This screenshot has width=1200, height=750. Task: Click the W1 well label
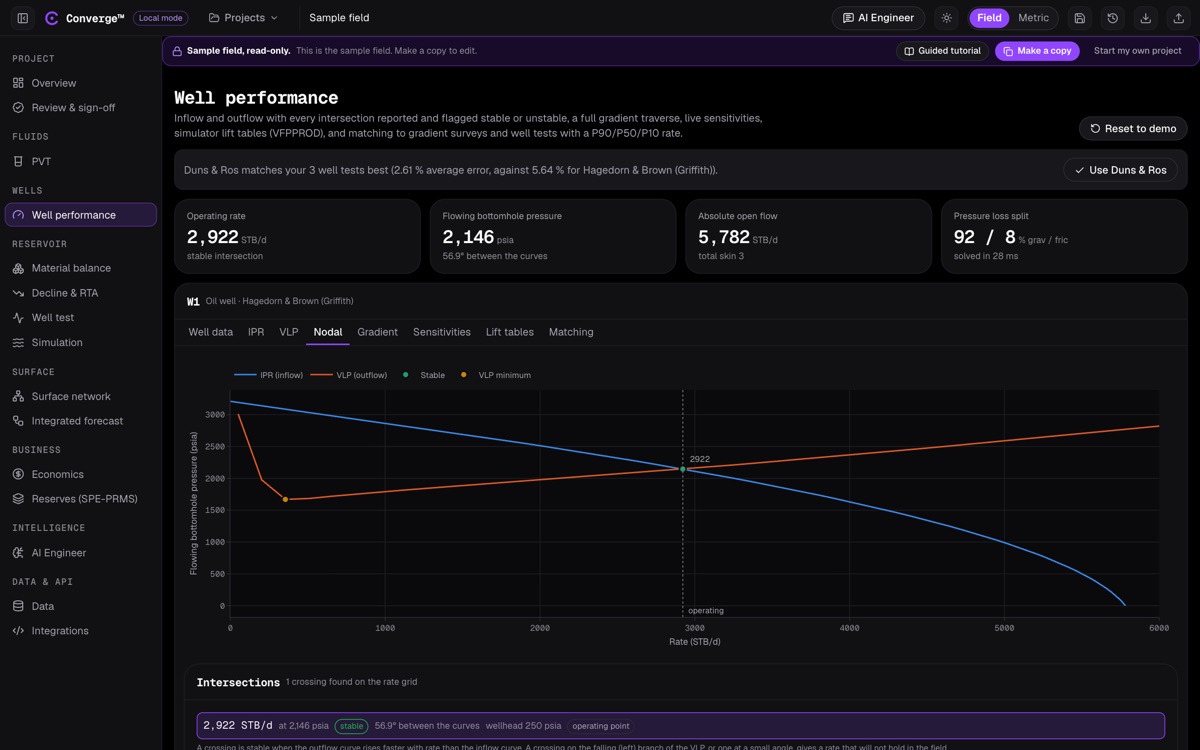tap(193, 301)
